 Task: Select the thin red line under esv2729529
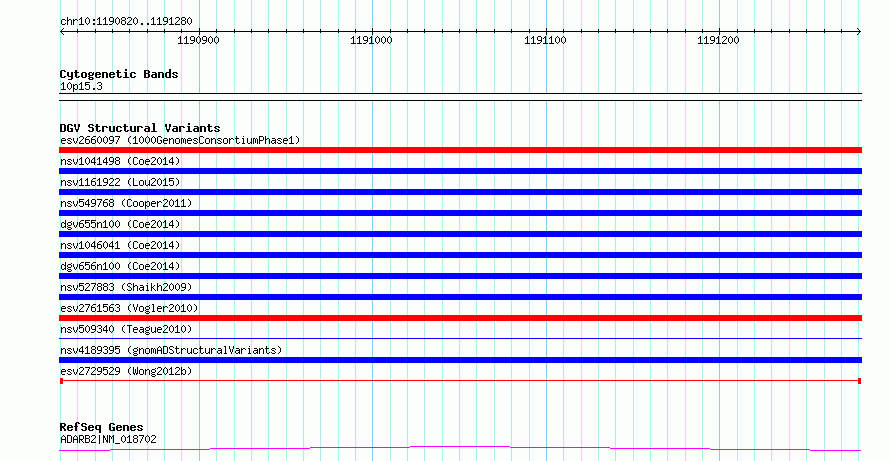pos(460,381)
